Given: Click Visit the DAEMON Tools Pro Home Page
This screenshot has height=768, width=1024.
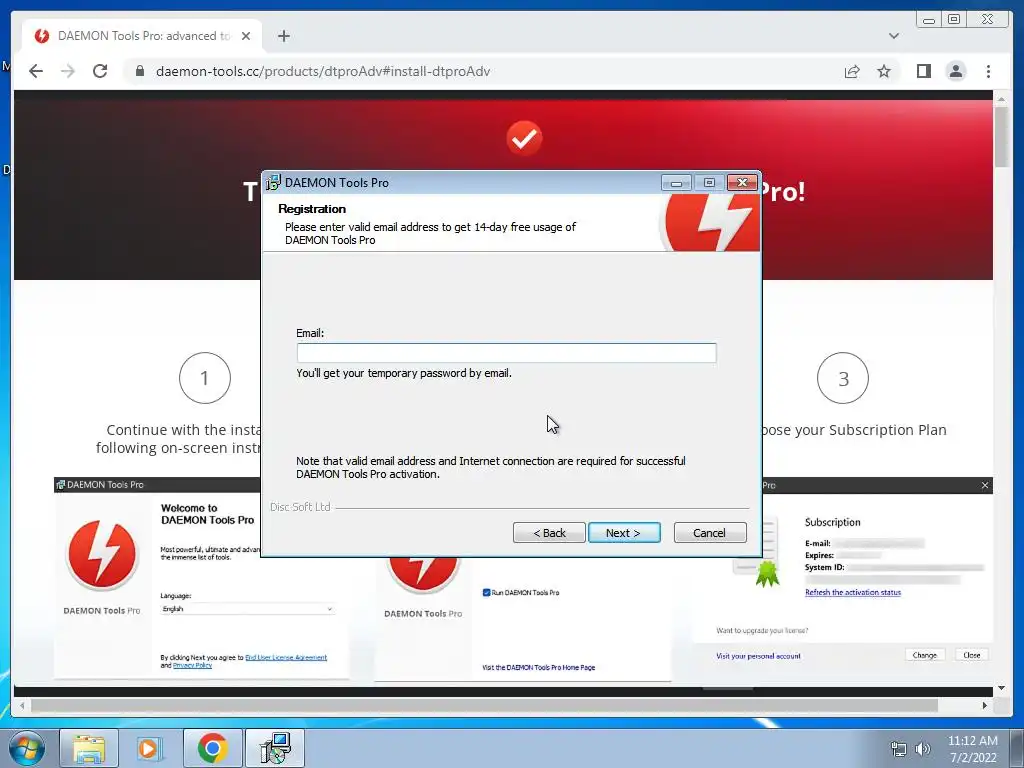Looking at the screenshot, I should [x=539, y=667].
